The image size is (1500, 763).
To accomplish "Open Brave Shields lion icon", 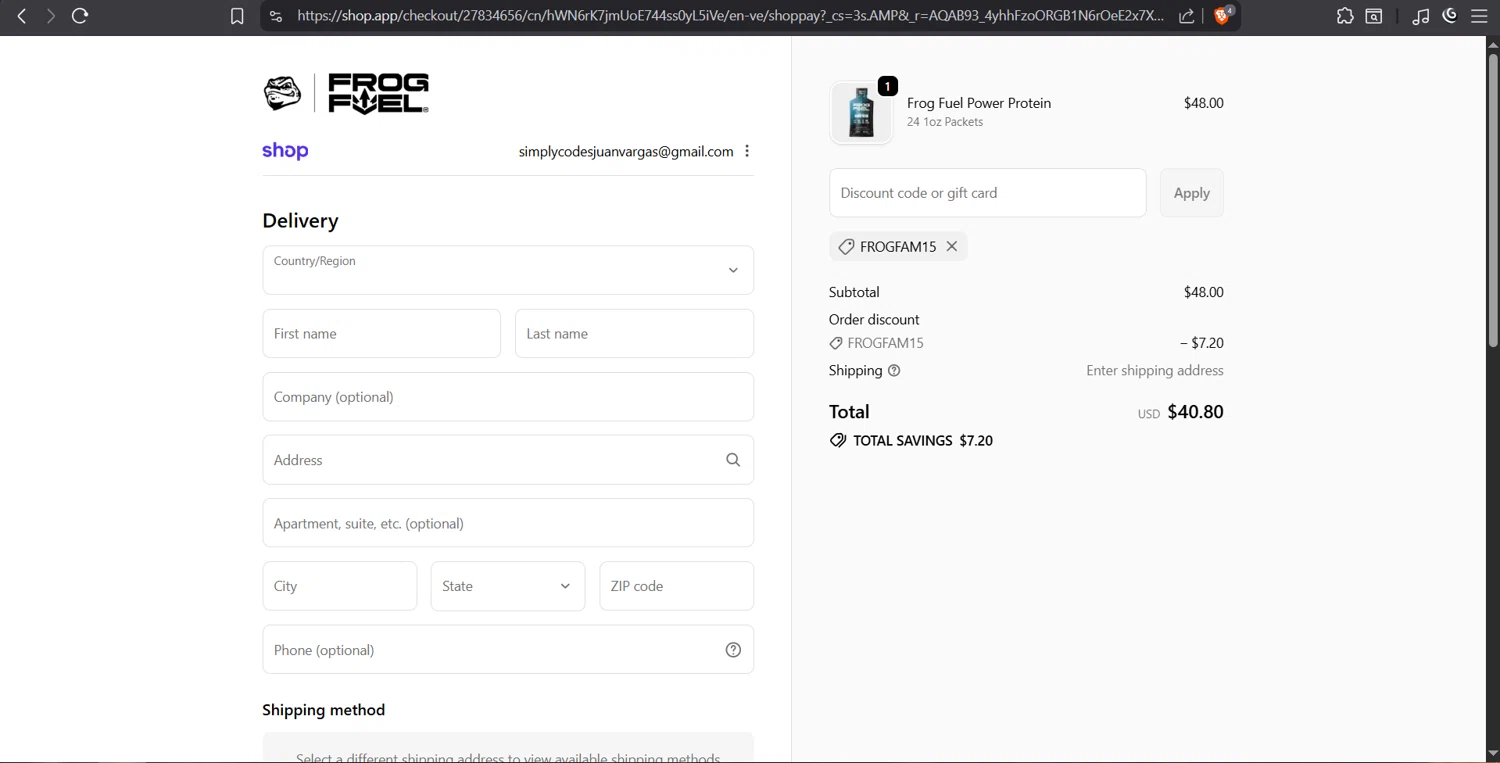I will [1223, 15].
